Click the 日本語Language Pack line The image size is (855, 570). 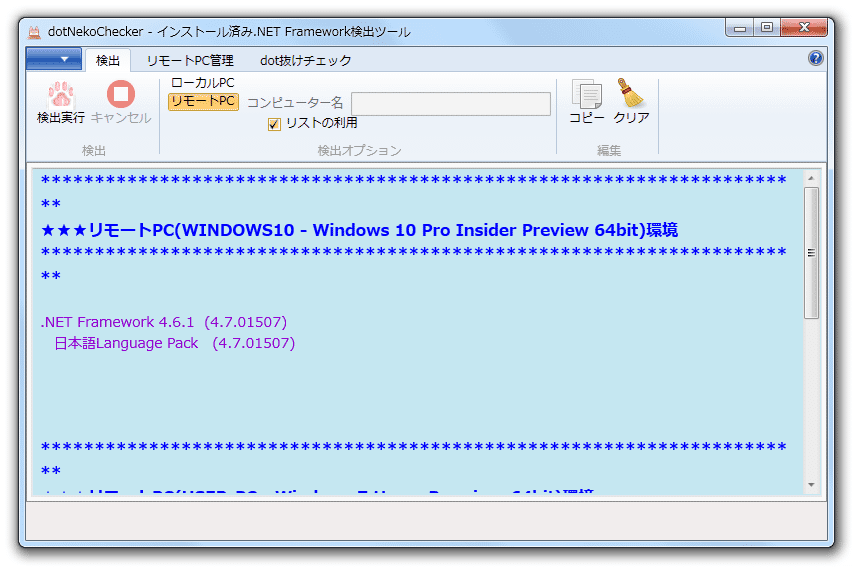tap(174, 344)
